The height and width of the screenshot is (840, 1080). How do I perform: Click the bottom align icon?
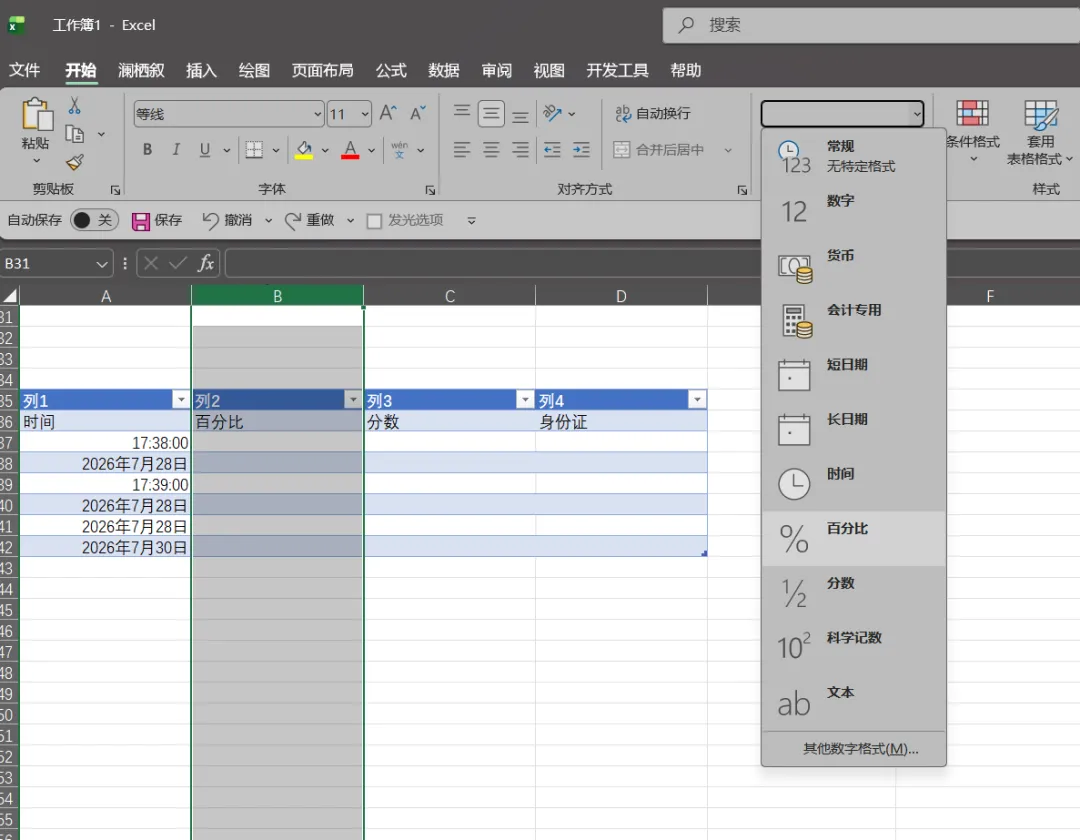[521, 115]
